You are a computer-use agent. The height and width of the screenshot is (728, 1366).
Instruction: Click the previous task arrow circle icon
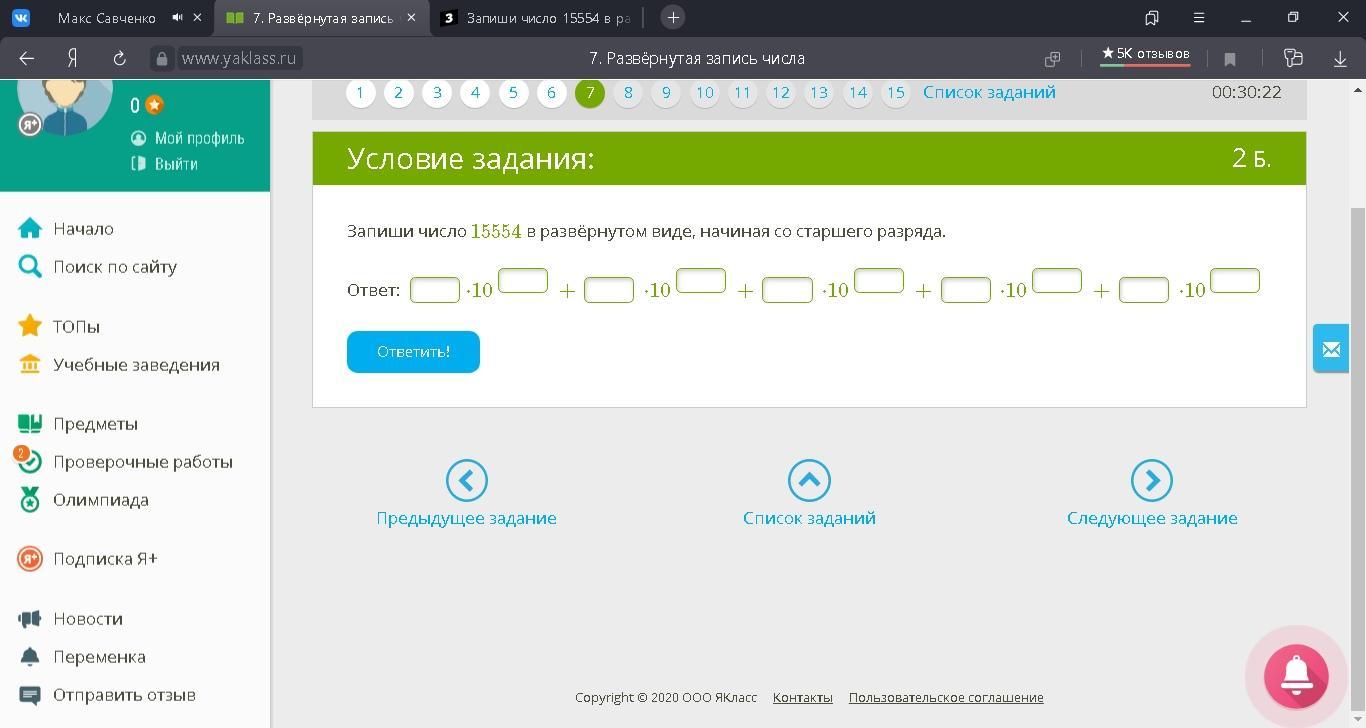pos(466,481)
